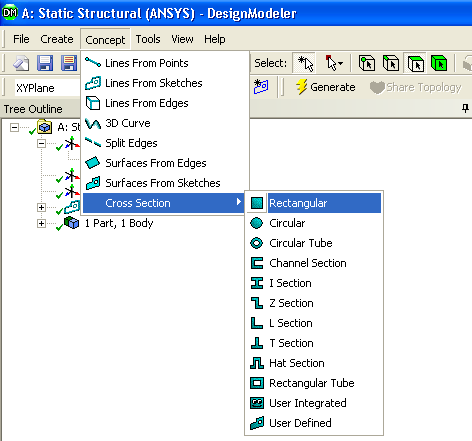Choose Lines From Edges

[165, 103]
